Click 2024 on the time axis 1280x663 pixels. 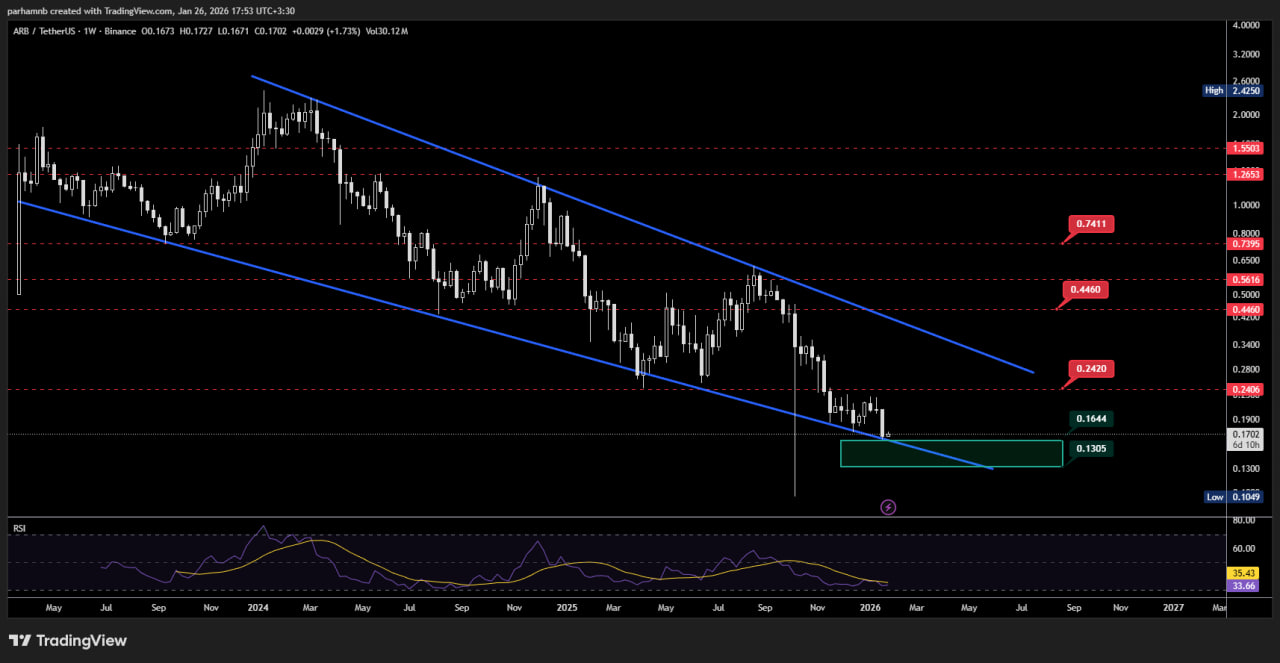tap(258, 607)
